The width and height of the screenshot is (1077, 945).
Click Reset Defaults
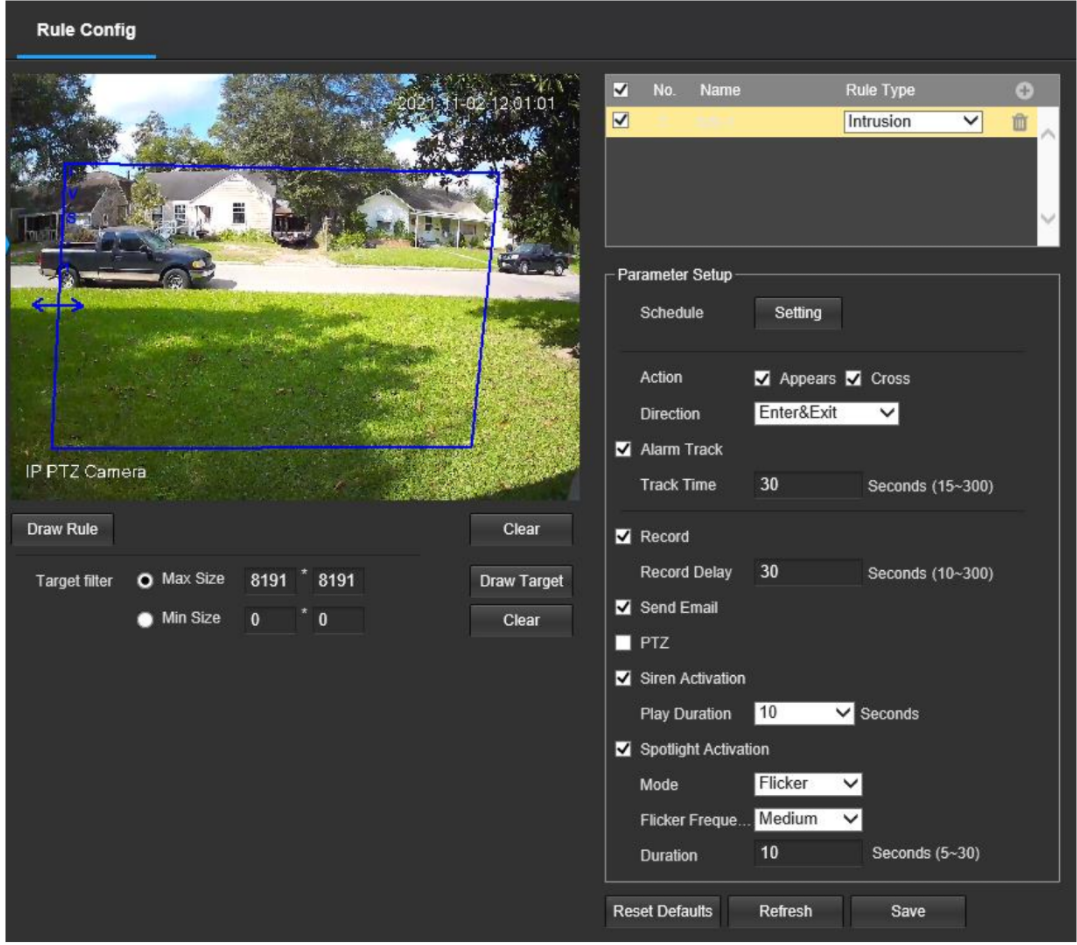tap(663, 911)
